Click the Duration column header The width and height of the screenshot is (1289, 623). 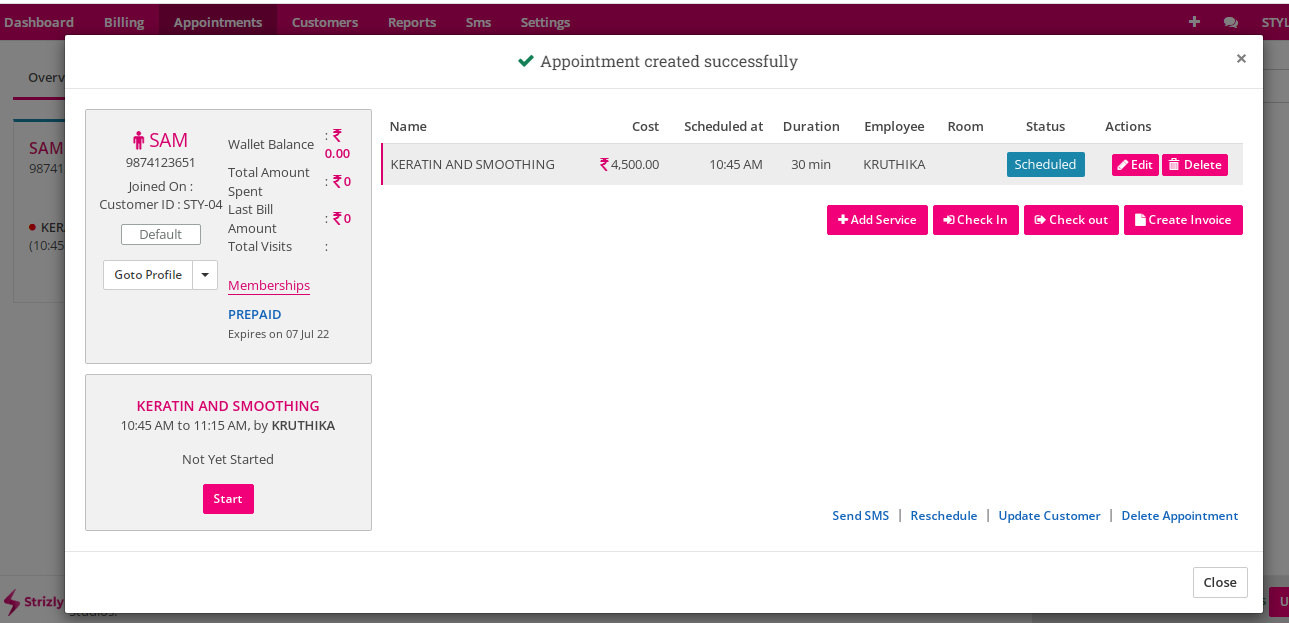coord(811,126)
